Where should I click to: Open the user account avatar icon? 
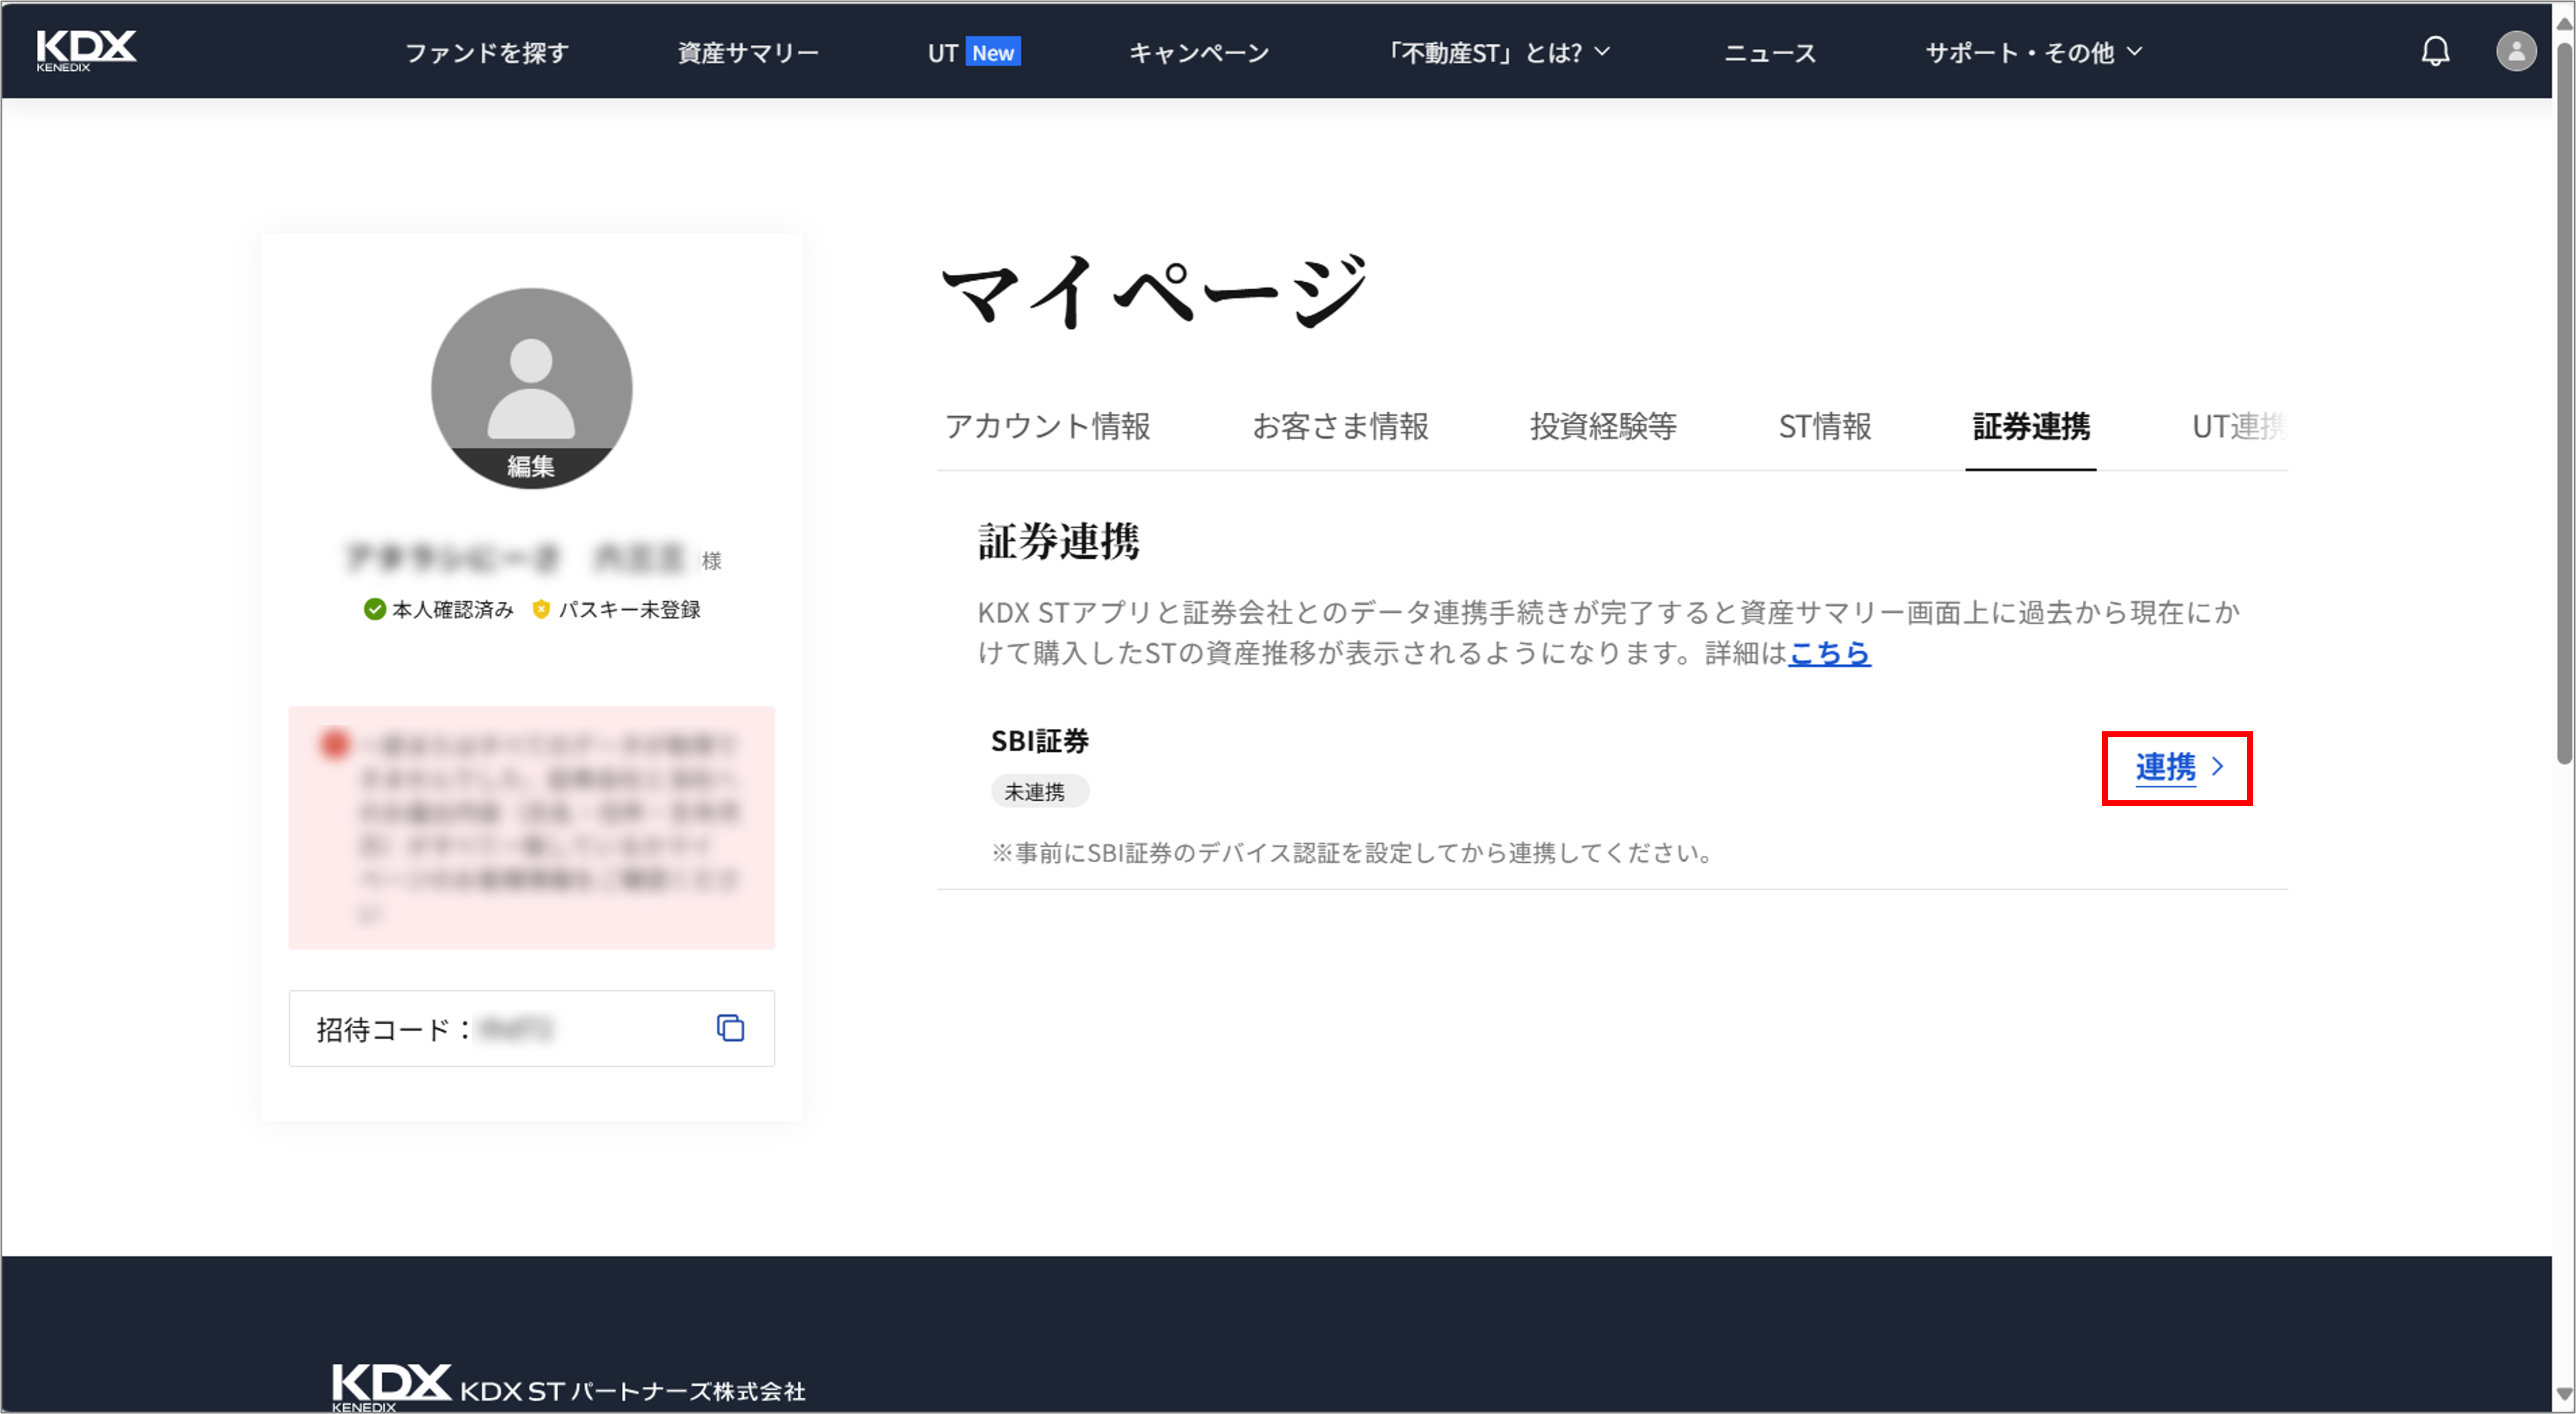tap(2515, 51)
